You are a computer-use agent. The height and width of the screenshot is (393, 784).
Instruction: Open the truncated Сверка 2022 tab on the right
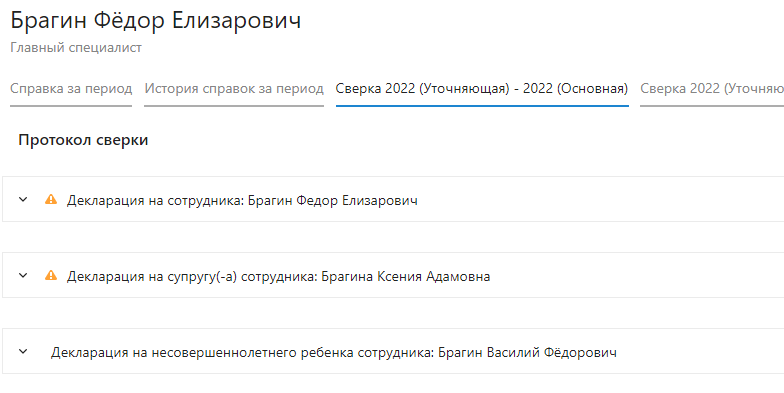(712, 88)
